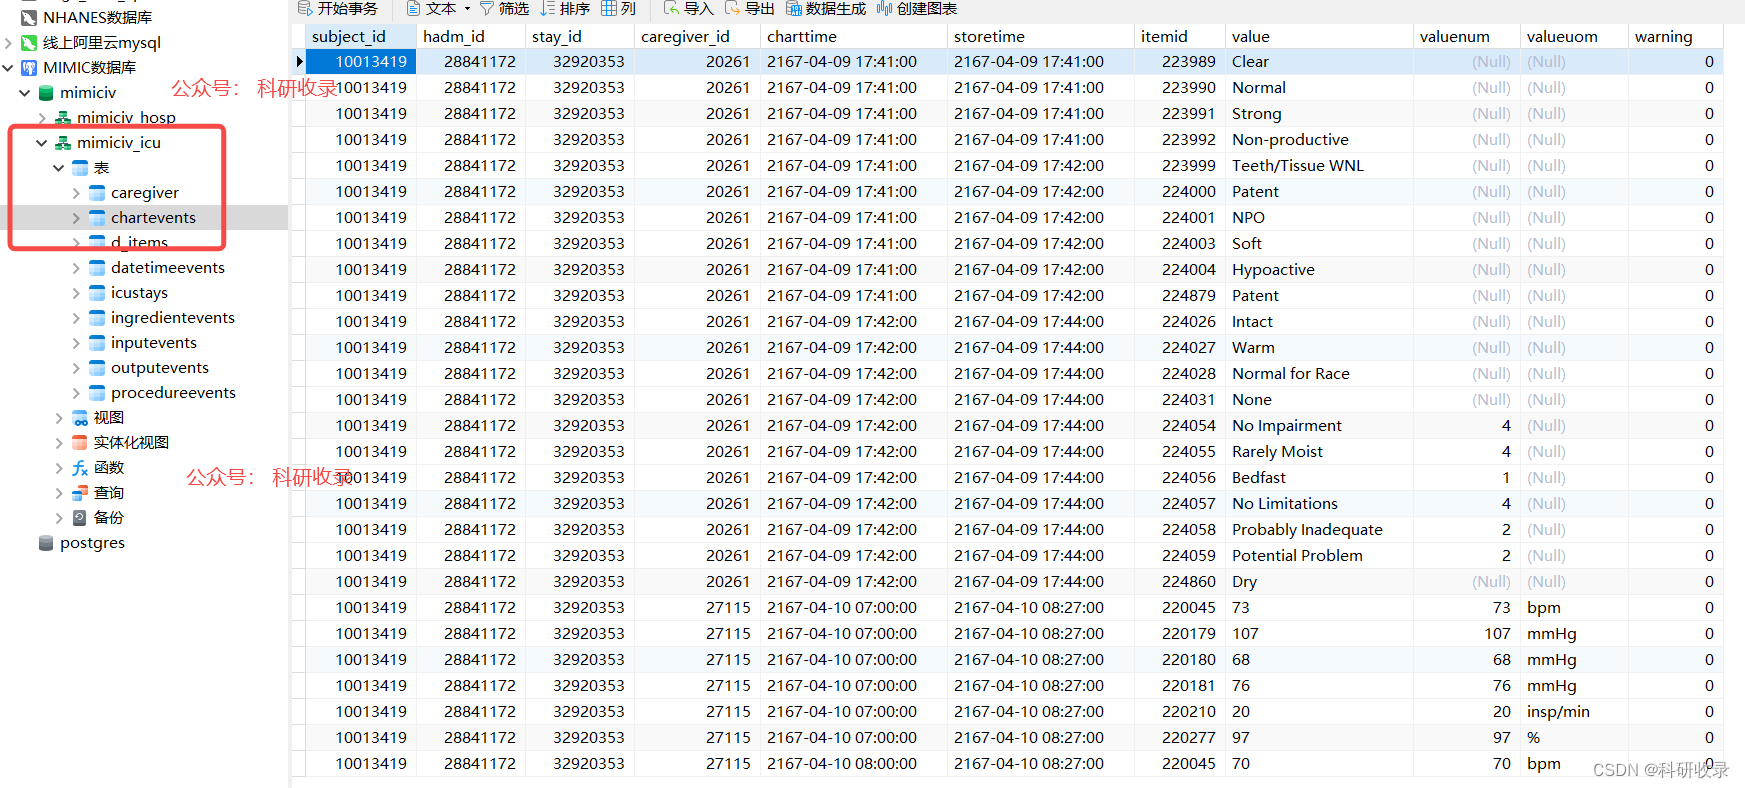Click the postgres database icon
The image size is (1745, 788).
pos(46,542)
